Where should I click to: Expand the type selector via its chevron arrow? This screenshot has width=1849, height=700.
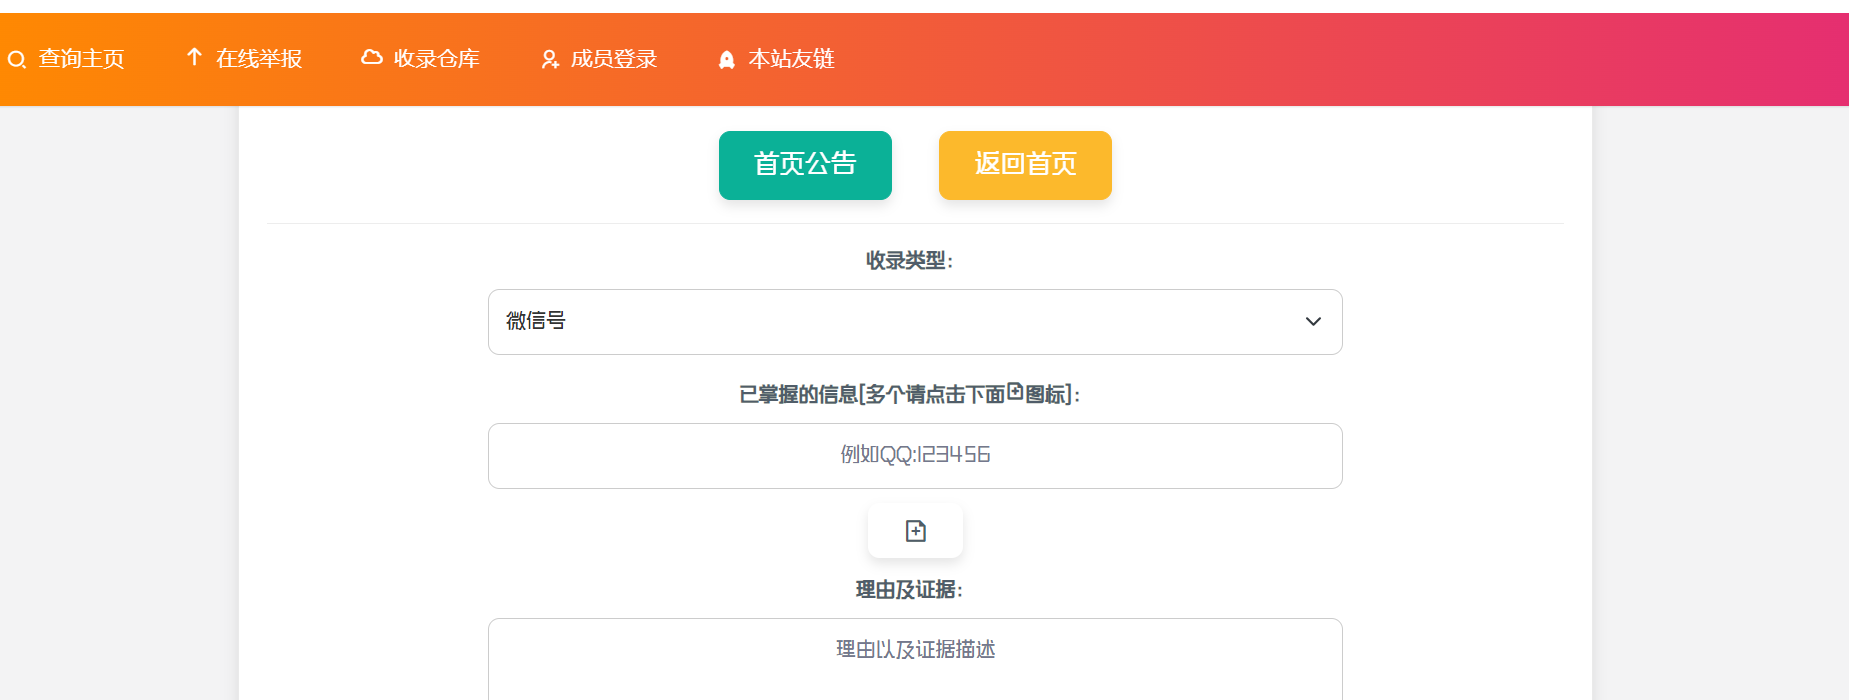(x=1313, y=322)
